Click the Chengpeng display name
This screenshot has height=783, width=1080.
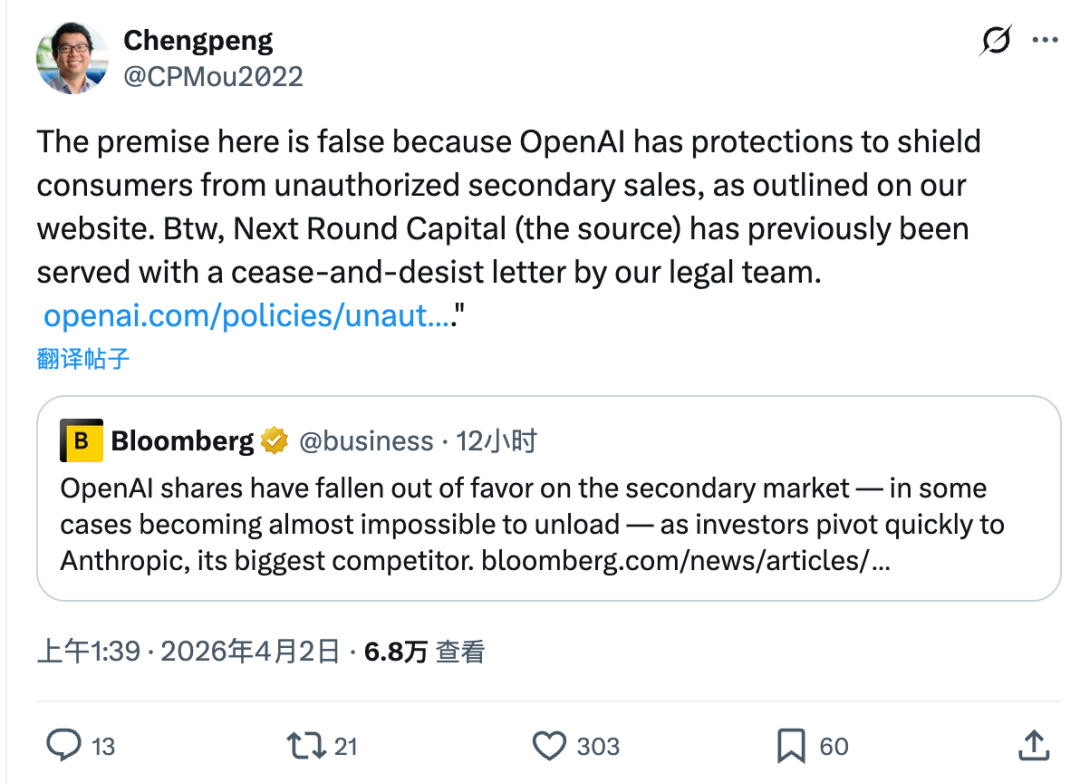pyautogui.click(x=198, y=41)
